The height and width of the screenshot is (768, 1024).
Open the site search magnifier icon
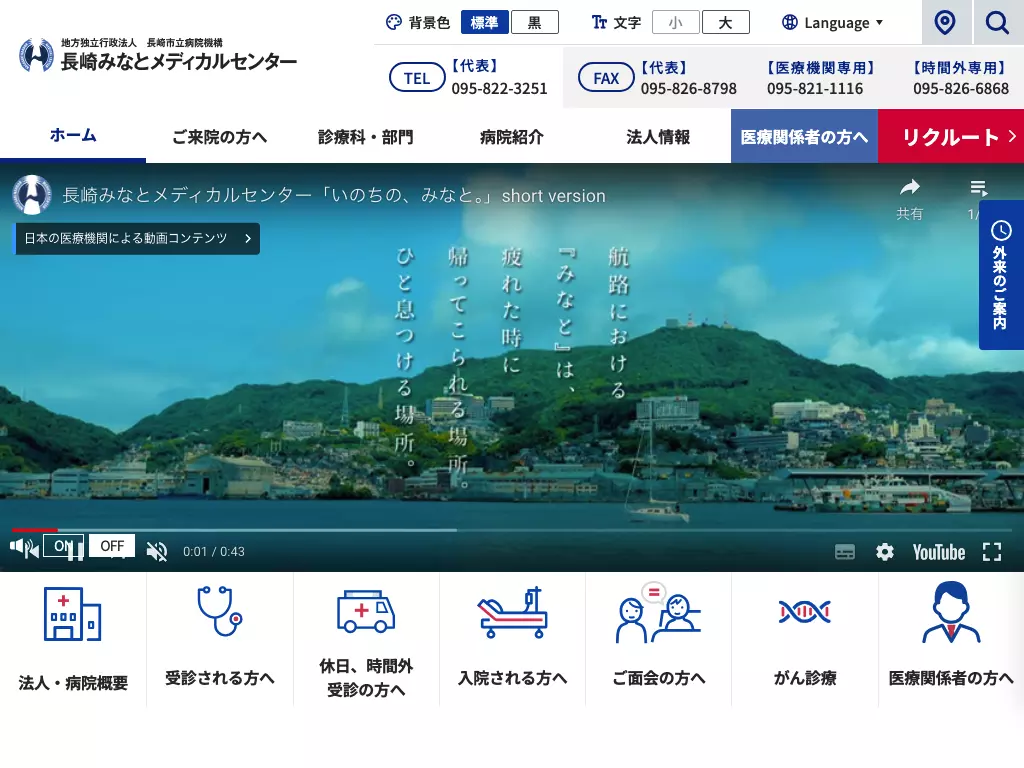point(997,22)
